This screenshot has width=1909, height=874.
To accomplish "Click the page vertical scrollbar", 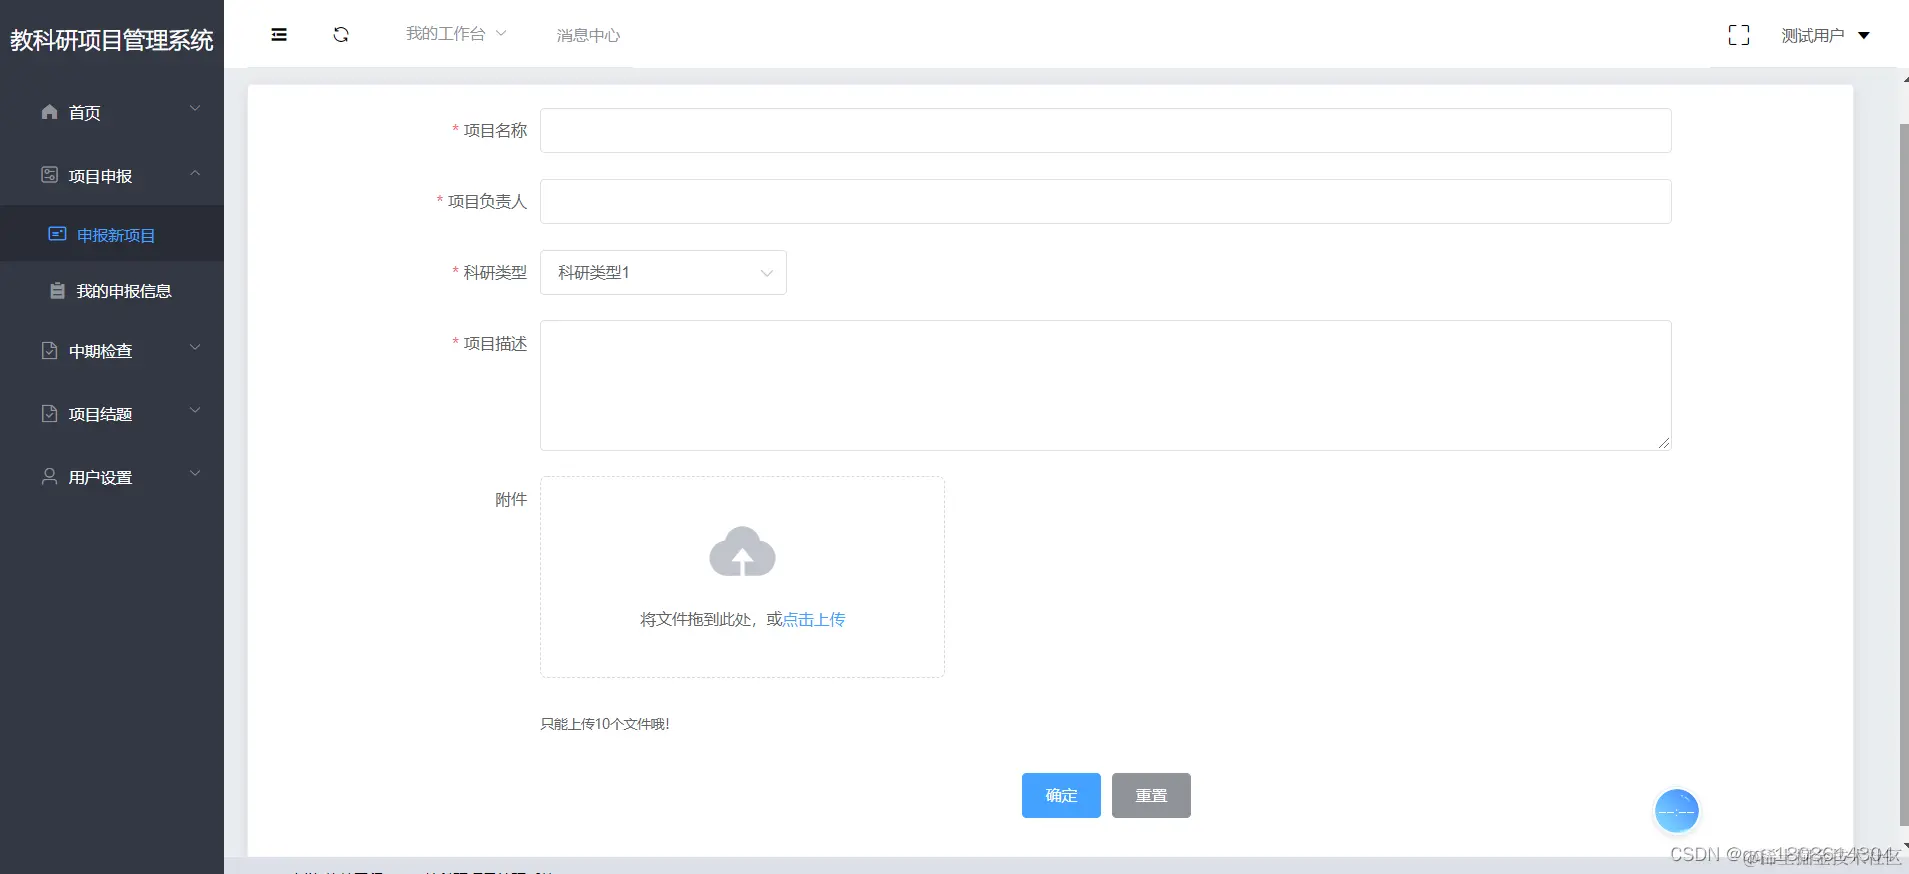I will pyautogui.click(x=1903, y=475).
